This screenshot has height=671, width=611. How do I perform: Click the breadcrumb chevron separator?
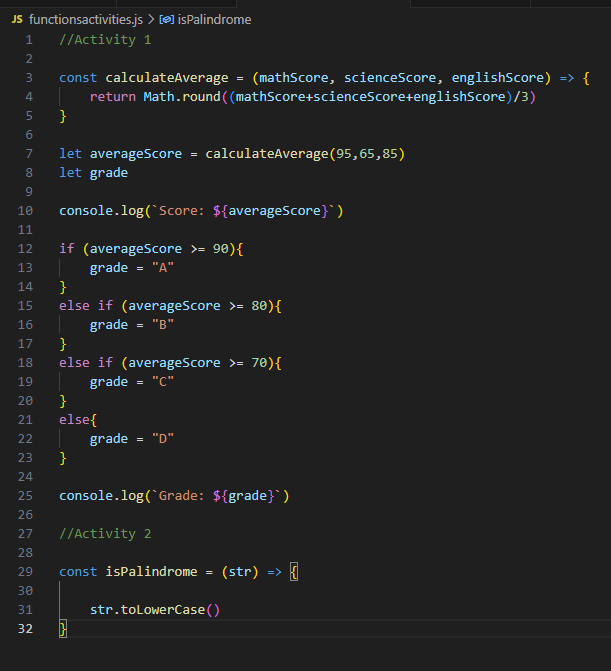coord(150,19)
